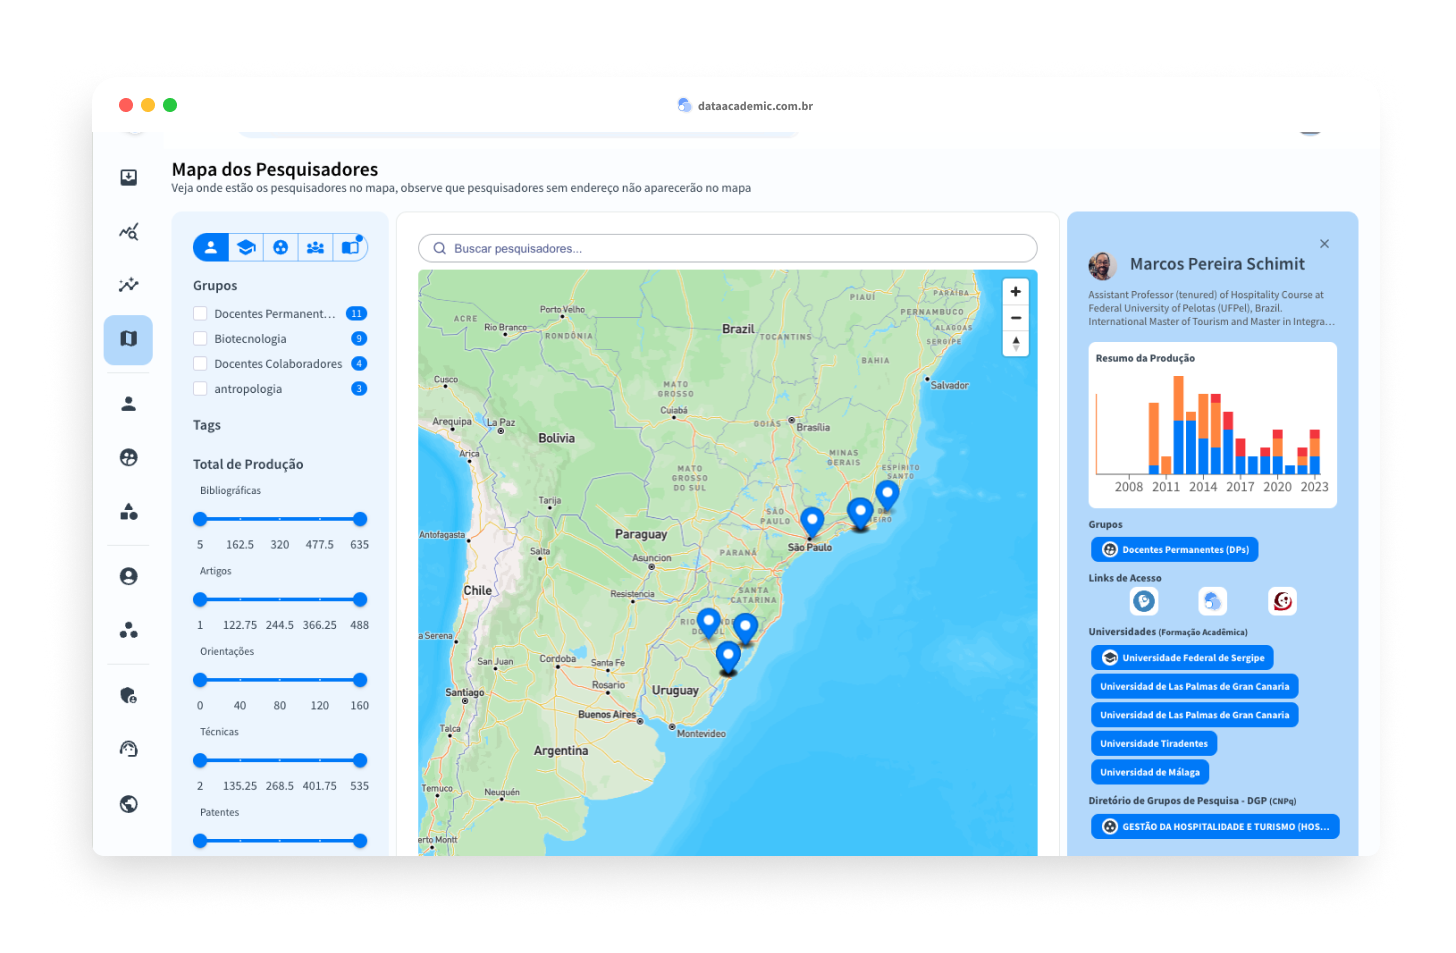Click the Patentes slider minimum handle
Viewport: 1456px width, 953px height.
pos(200,841)
